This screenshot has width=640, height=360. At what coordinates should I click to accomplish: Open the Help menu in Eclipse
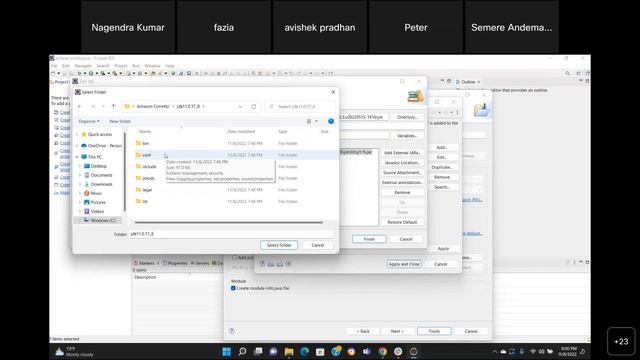coord(170,66)
